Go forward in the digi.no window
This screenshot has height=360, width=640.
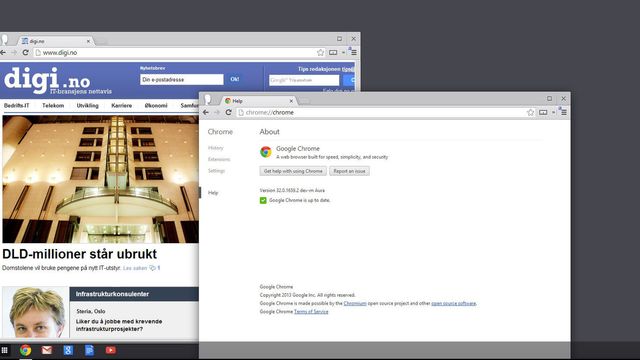point(14,52)
